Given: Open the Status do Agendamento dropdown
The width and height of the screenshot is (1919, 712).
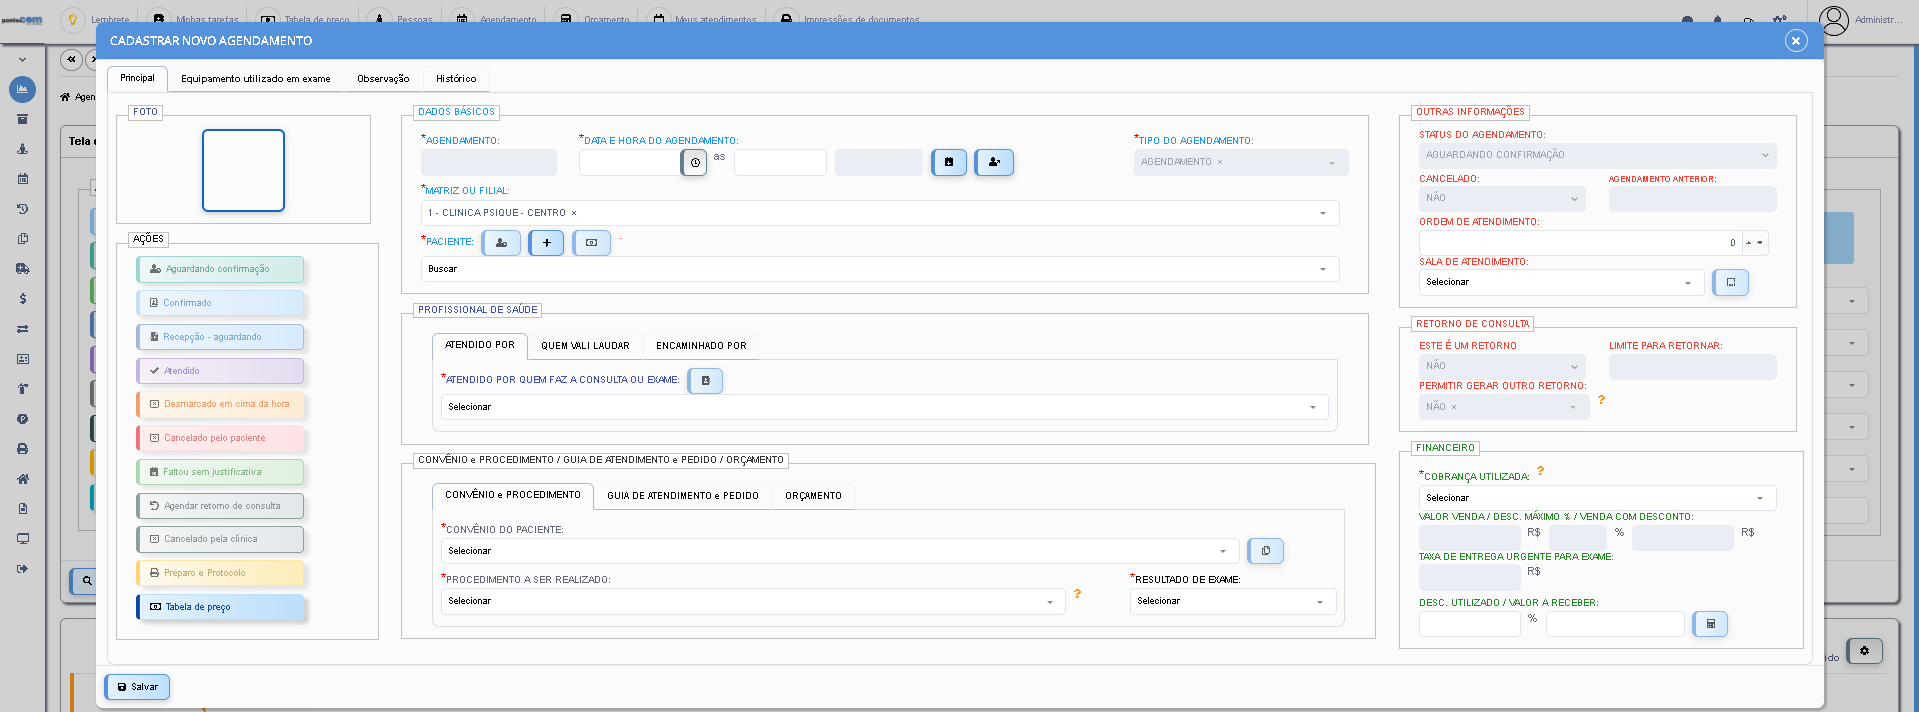Looking at the screenshot, I should pos(1597,155).
